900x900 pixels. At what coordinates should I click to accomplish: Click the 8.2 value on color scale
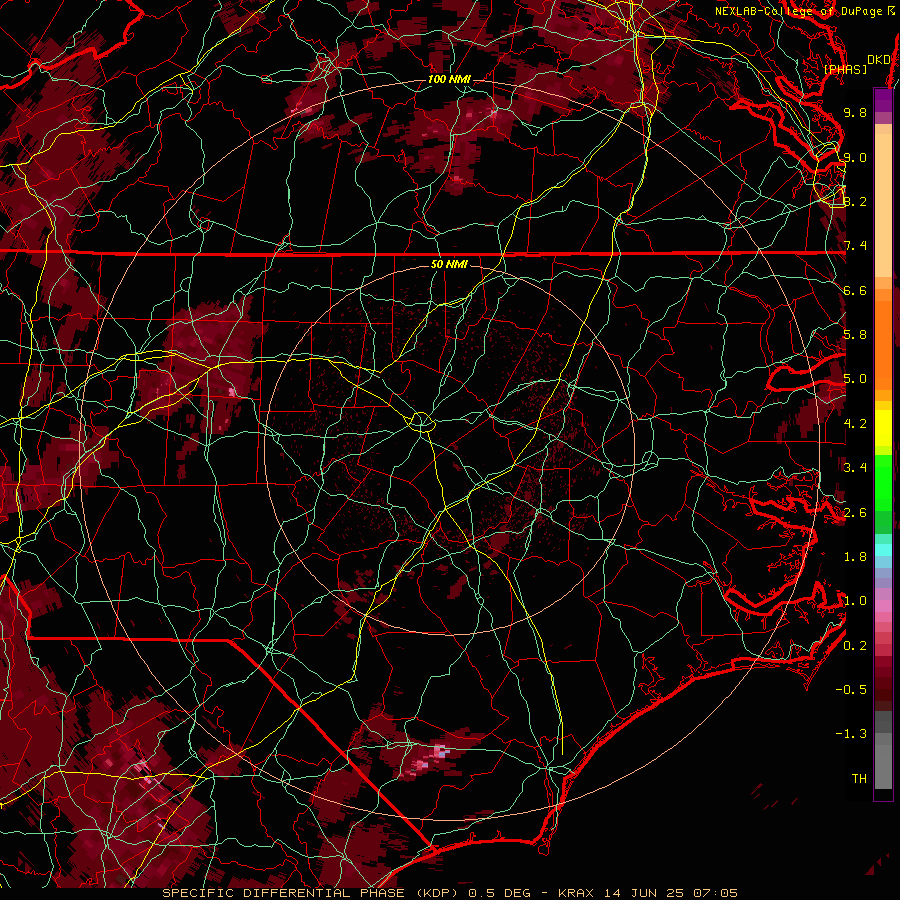(x=855, y=201)
